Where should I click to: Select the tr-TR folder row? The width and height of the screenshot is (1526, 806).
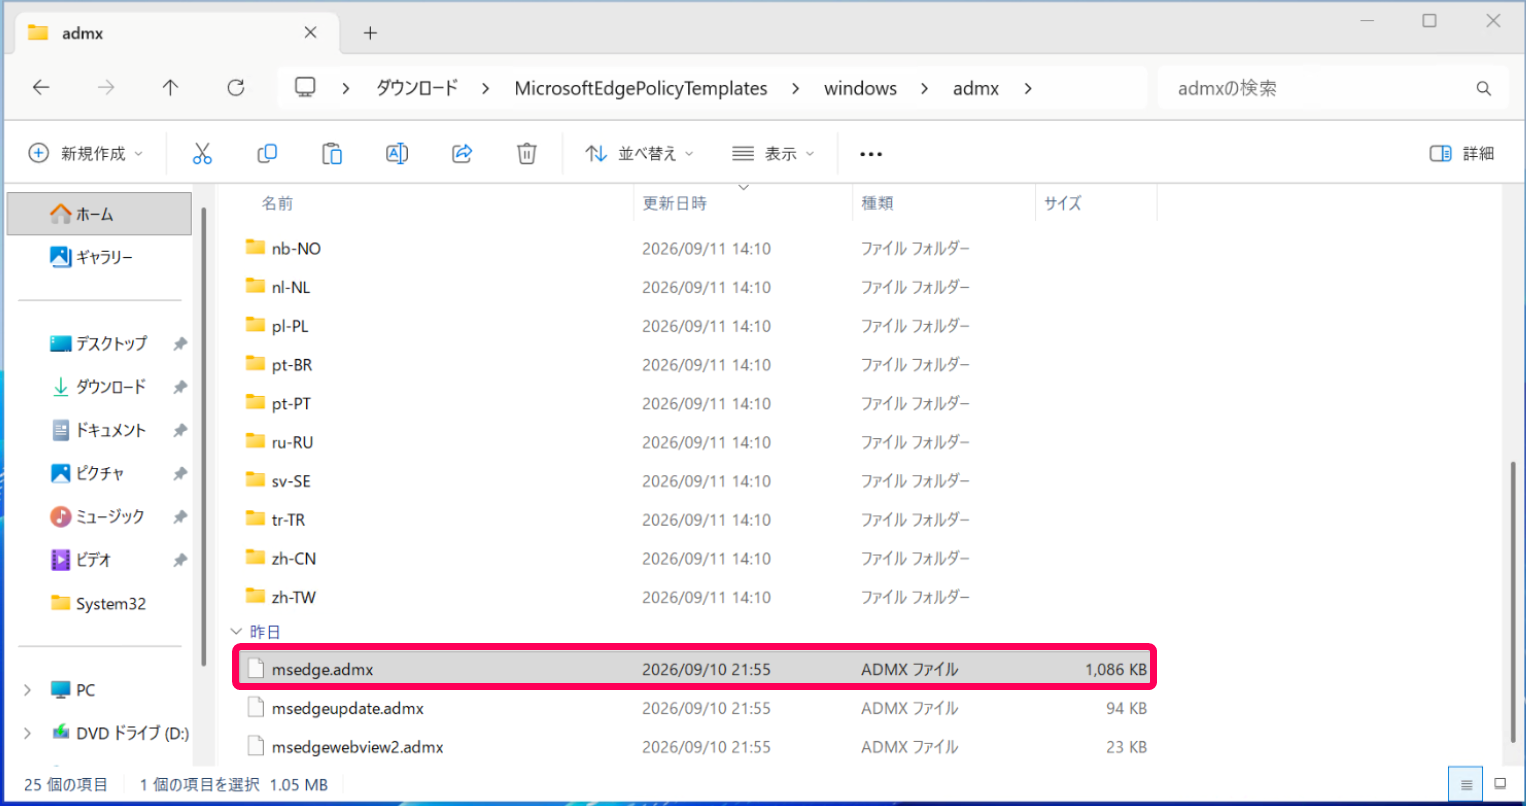click(697, 520)
